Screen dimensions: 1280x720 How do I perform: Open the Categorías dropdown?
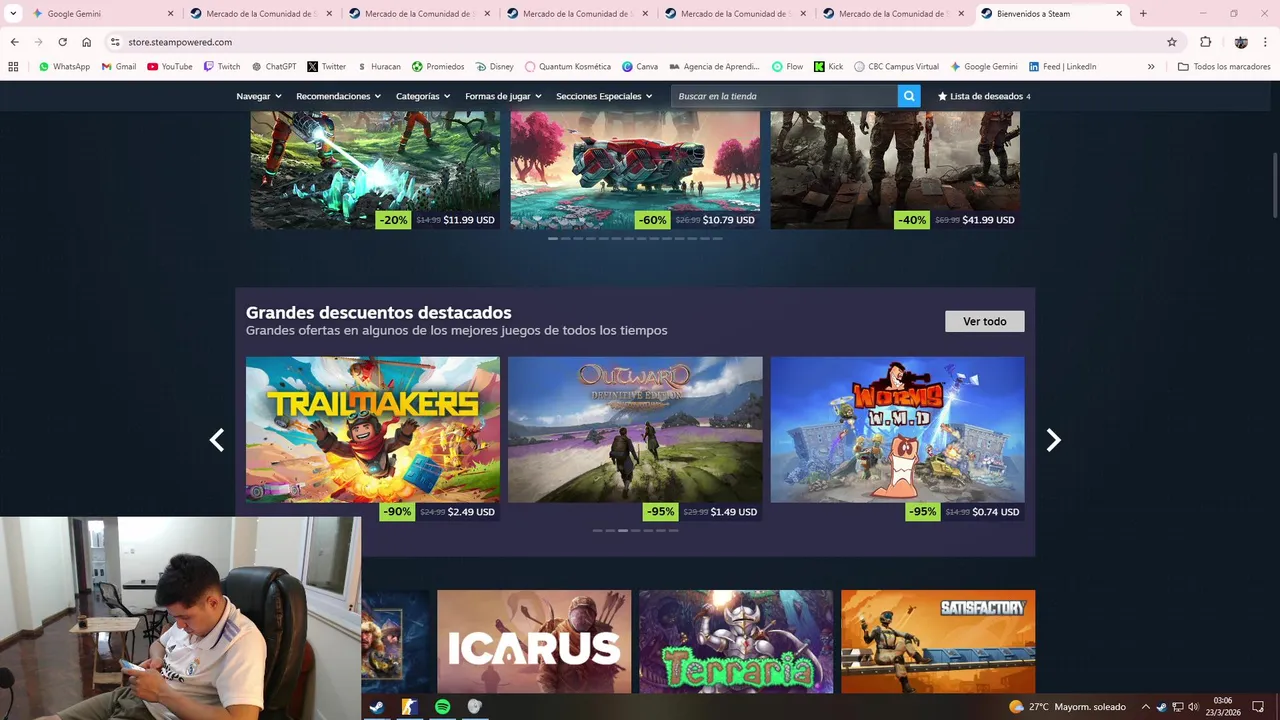coord(423,96)
